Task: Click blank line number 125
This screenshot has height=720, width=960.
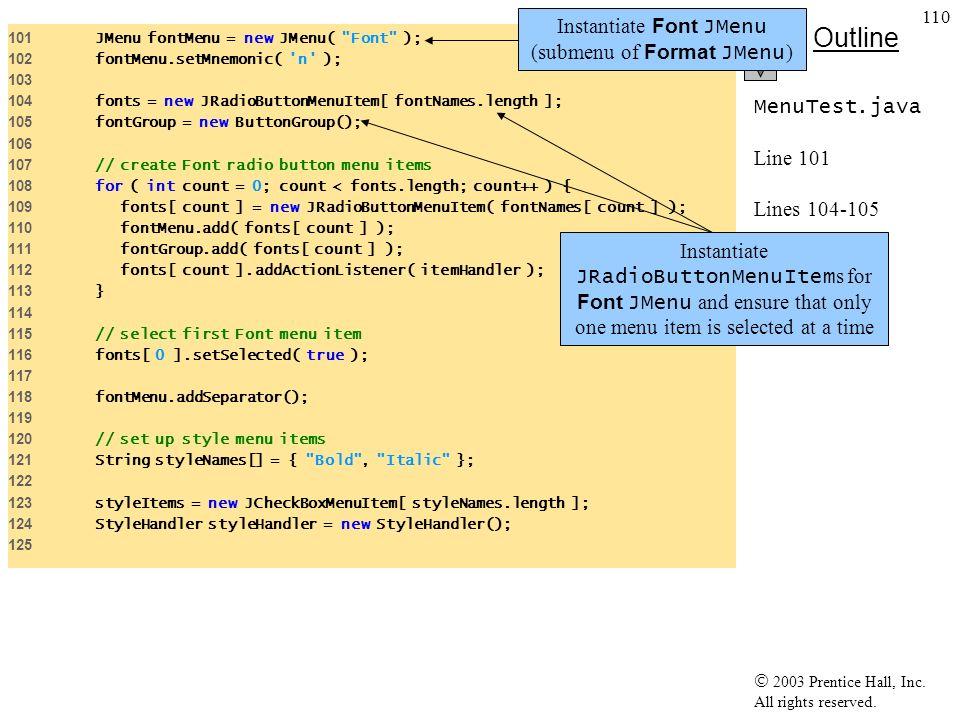Action: [x=20, y=545]
